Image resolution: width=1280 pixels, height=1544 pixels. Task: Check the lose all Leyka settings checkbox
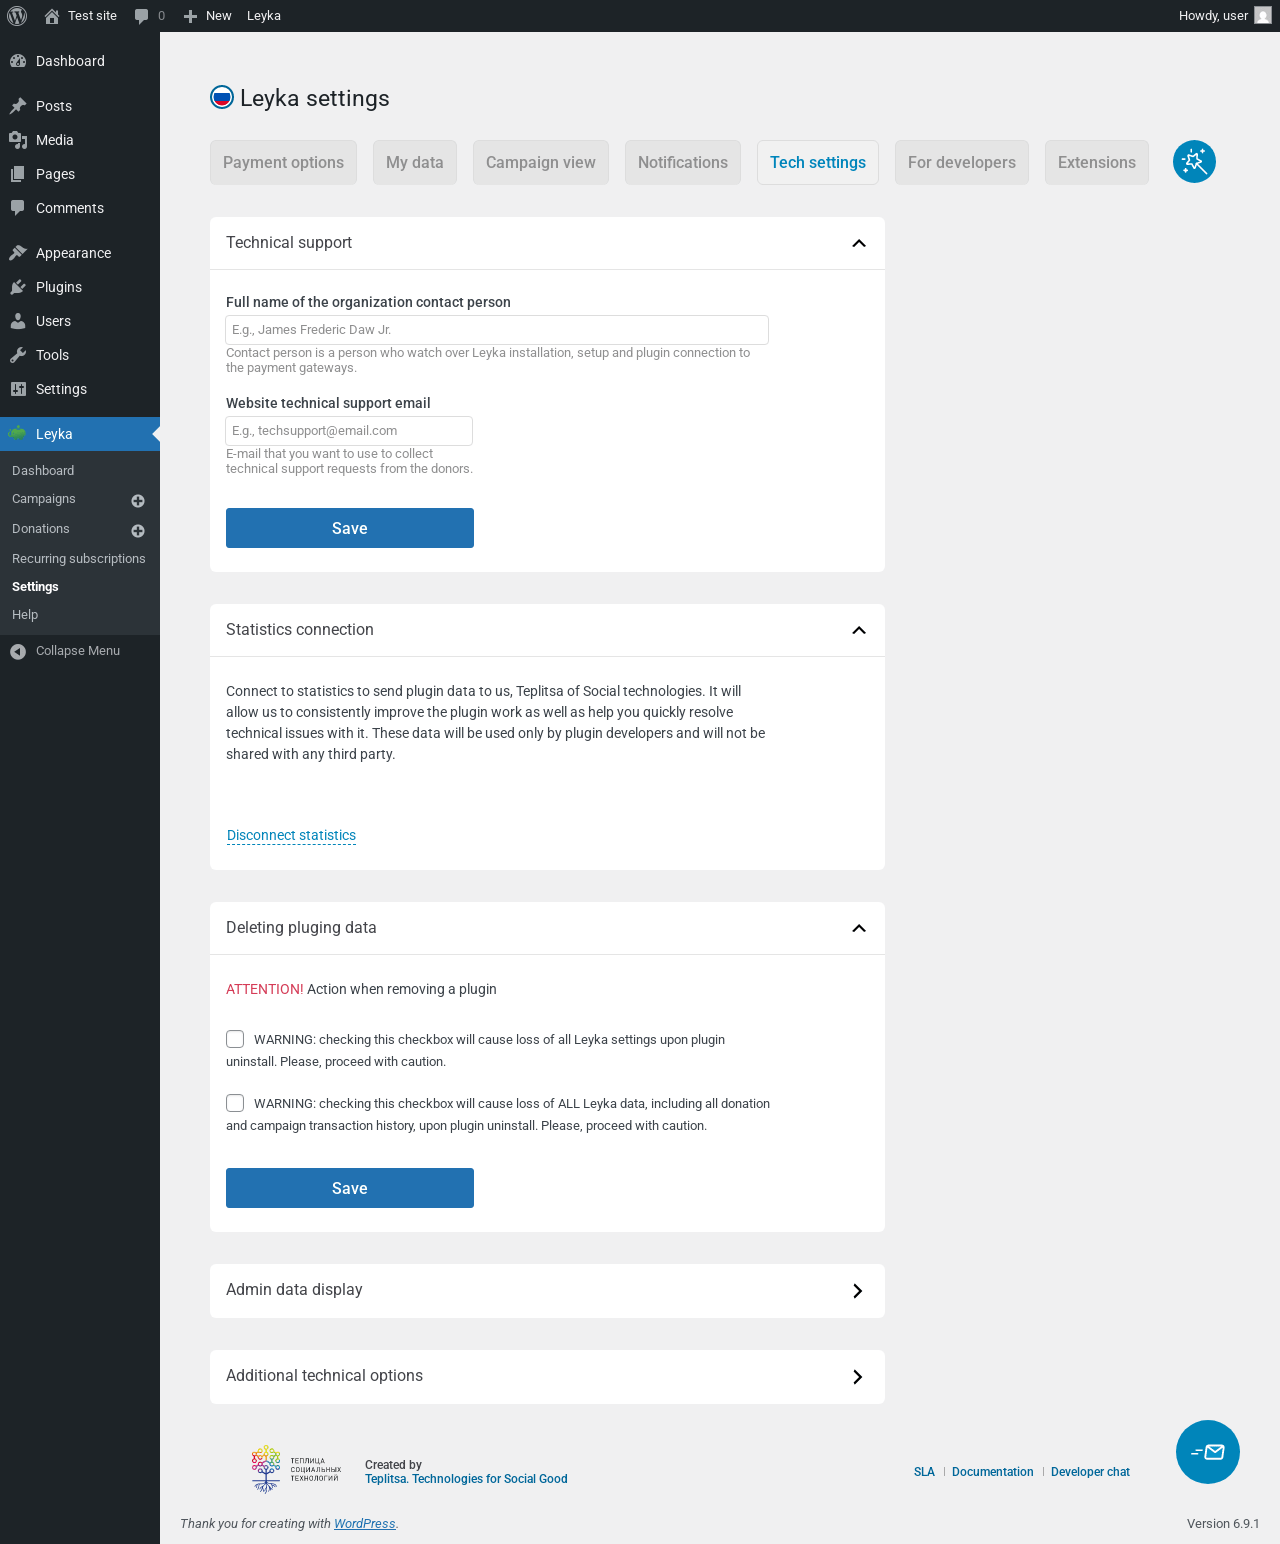(235, 1039)
